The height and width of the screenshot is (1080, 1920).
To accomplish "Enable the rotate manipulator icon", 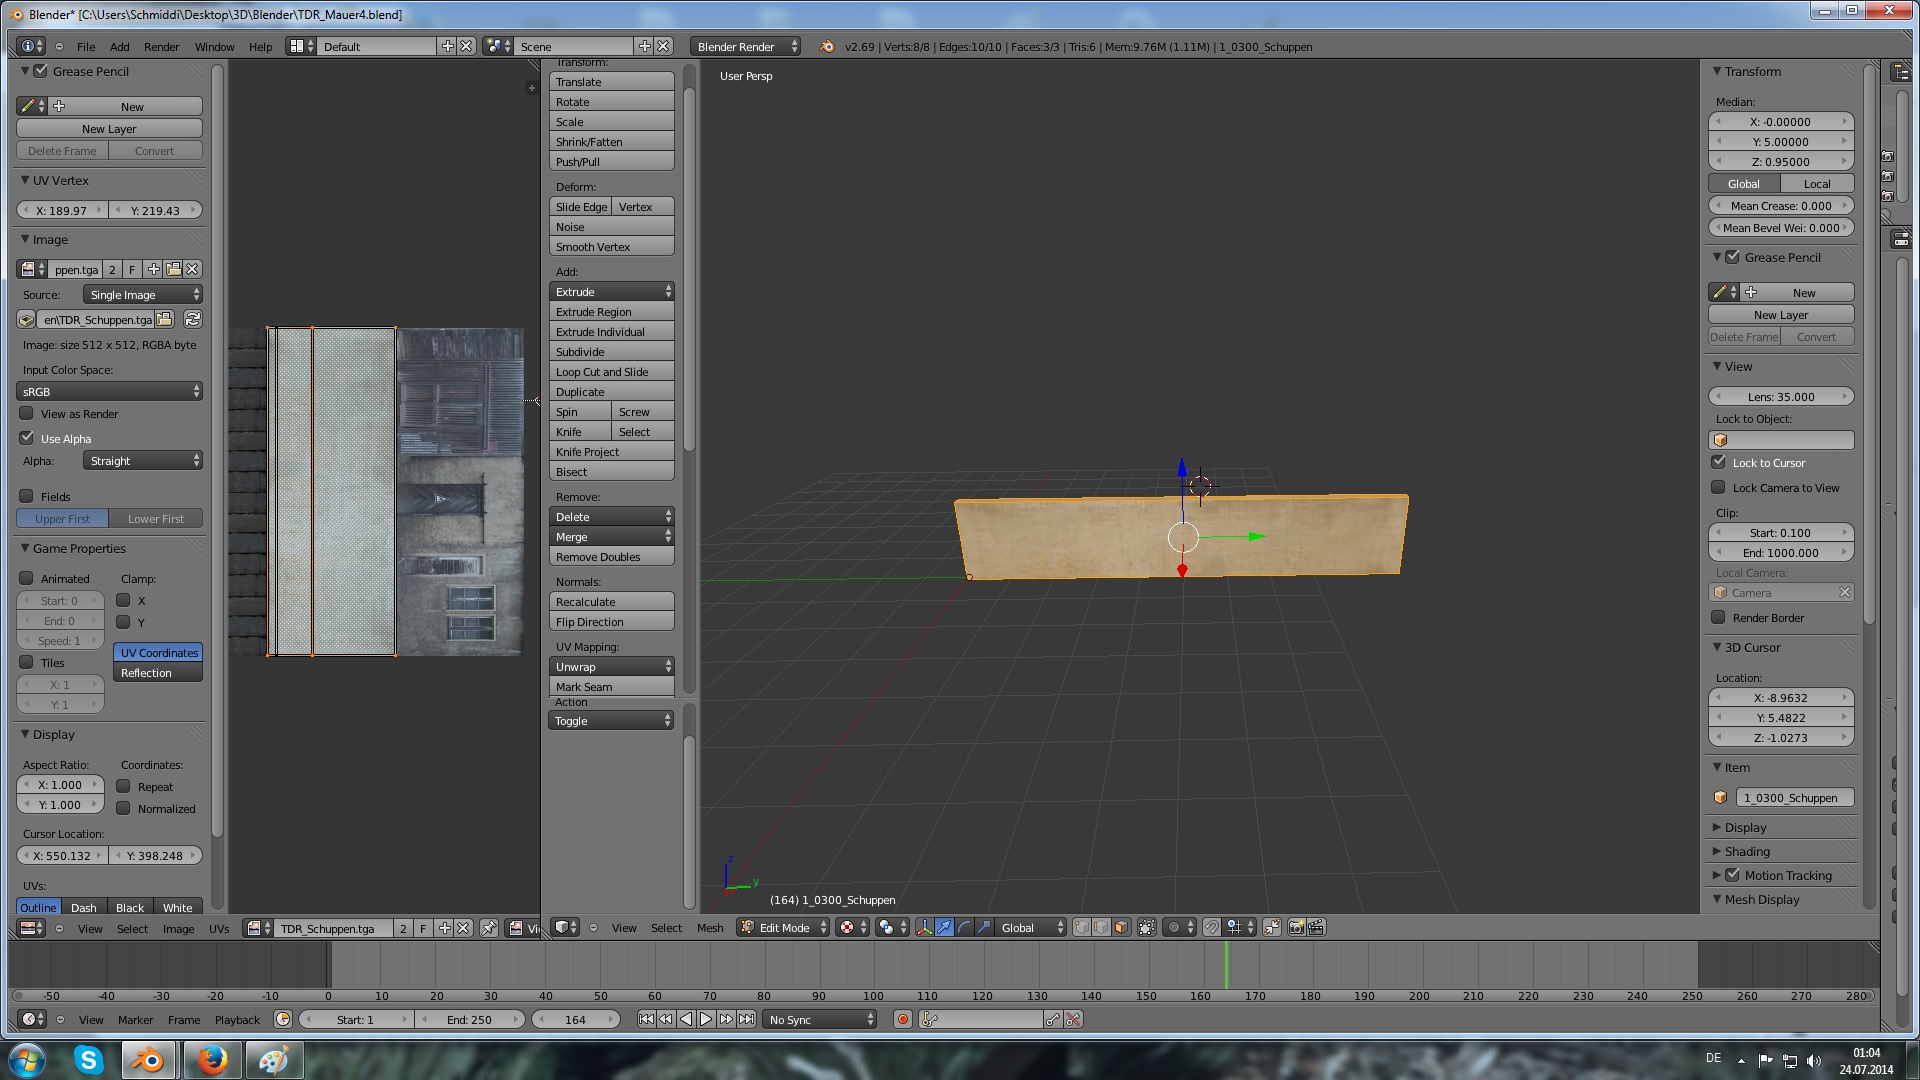I will coord(964,928).
